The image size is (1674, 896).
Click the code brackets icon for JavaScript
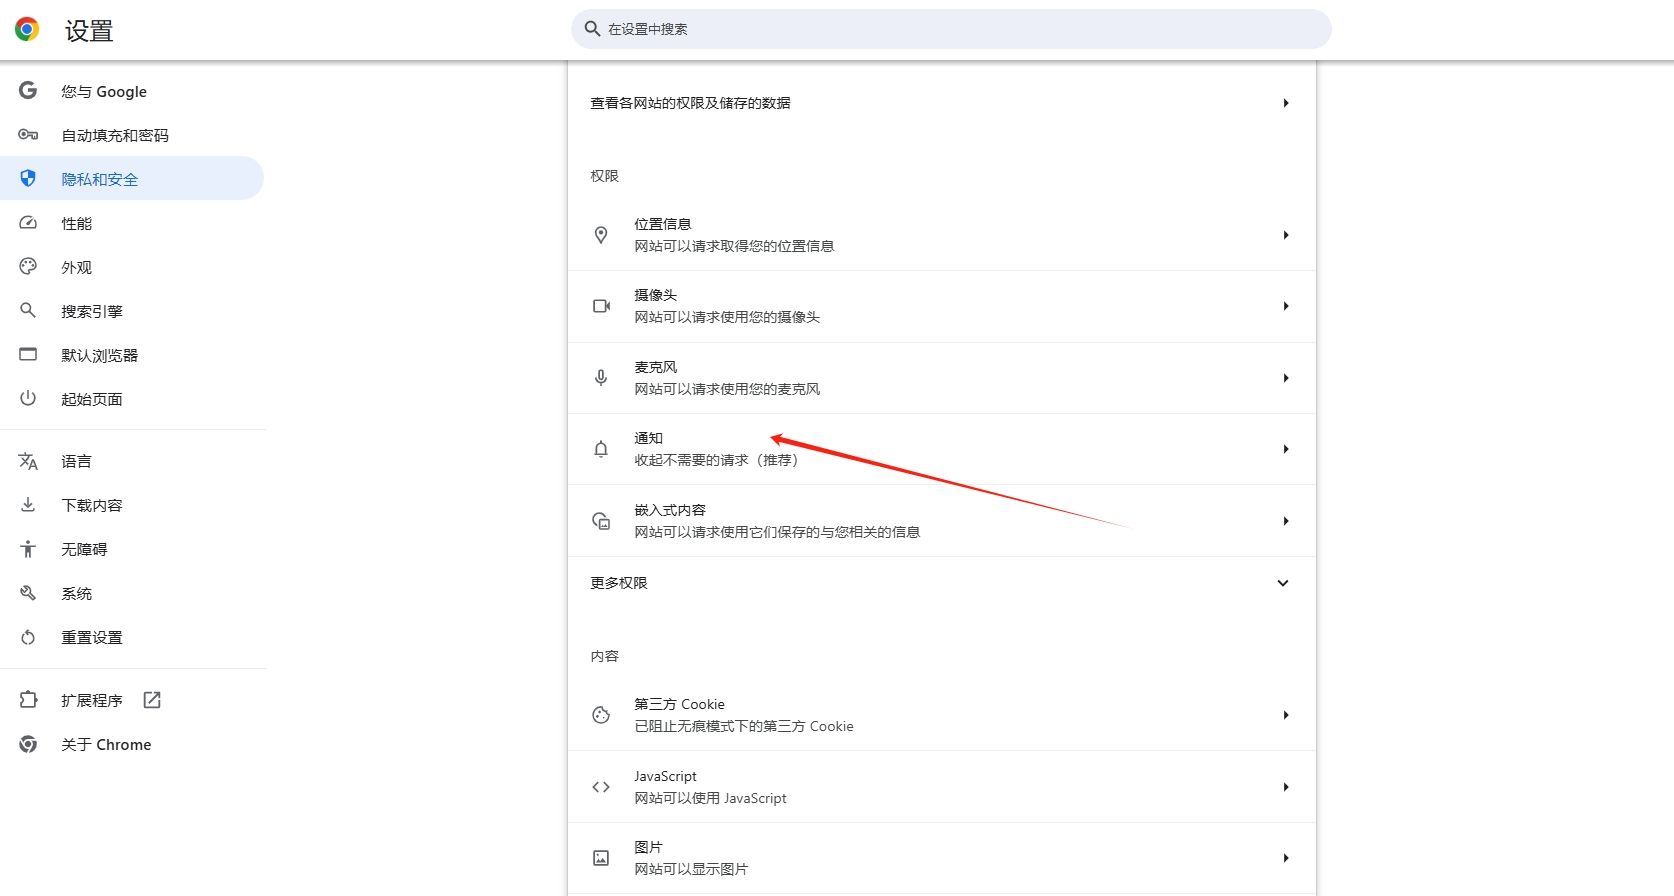point(601,787)
